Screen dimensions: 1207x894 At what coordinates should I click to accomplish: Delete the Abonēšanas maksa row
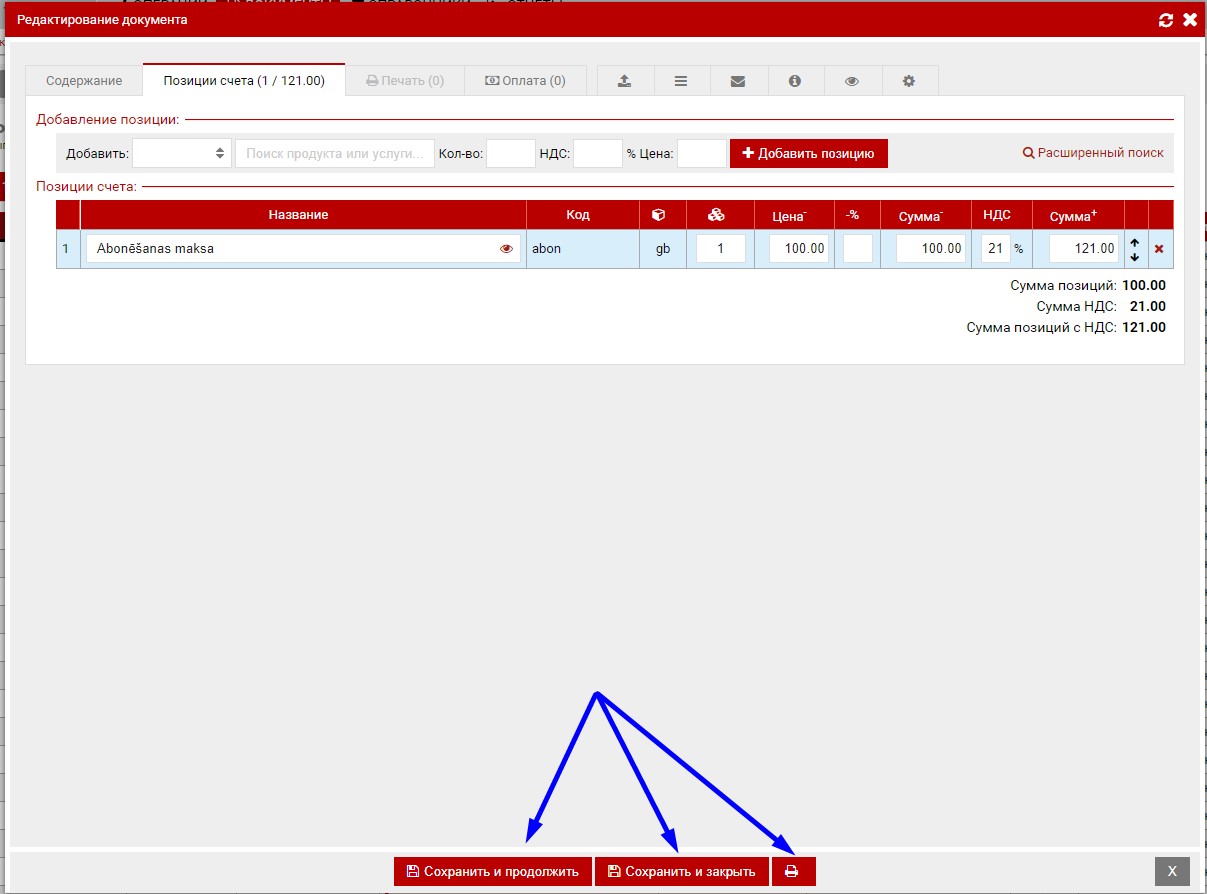[x=1159, y=249]
